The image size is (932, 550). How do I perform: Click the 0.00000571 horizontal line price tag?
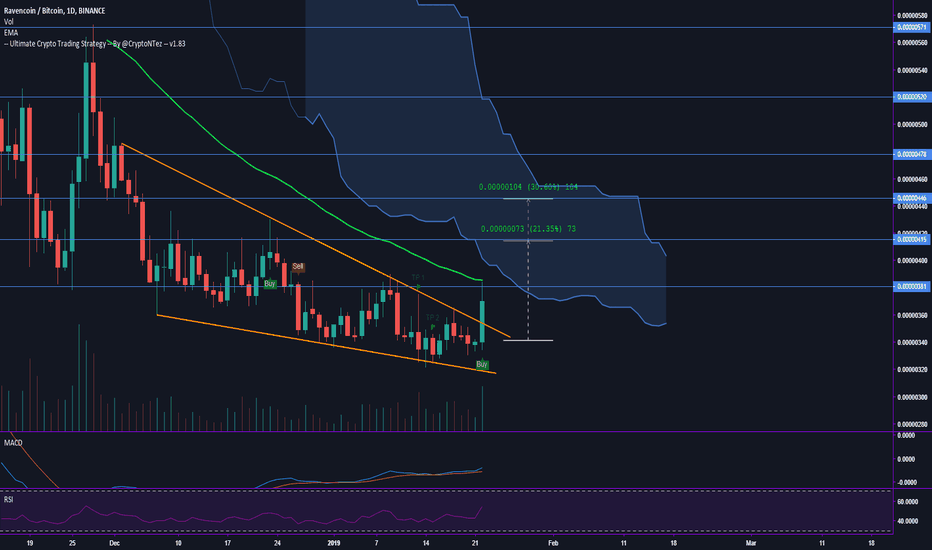(x=912, y=27)
